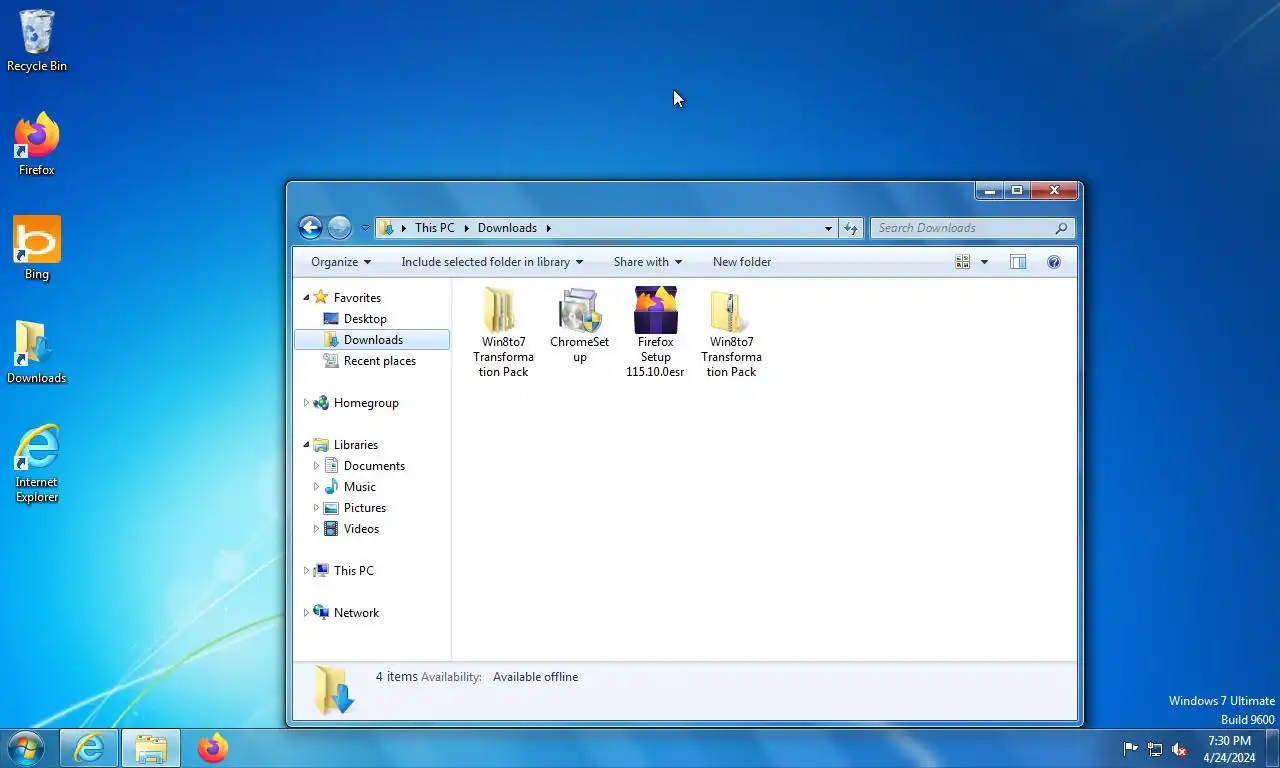Click the network tray icon
The image size is (1280, 768).
coord(1155,749)
